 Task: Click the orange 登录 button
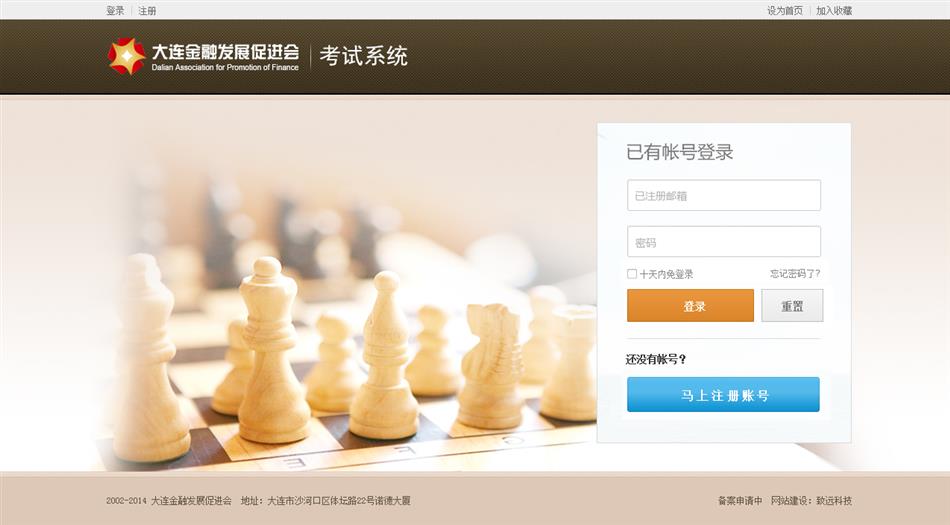[691, 305]
